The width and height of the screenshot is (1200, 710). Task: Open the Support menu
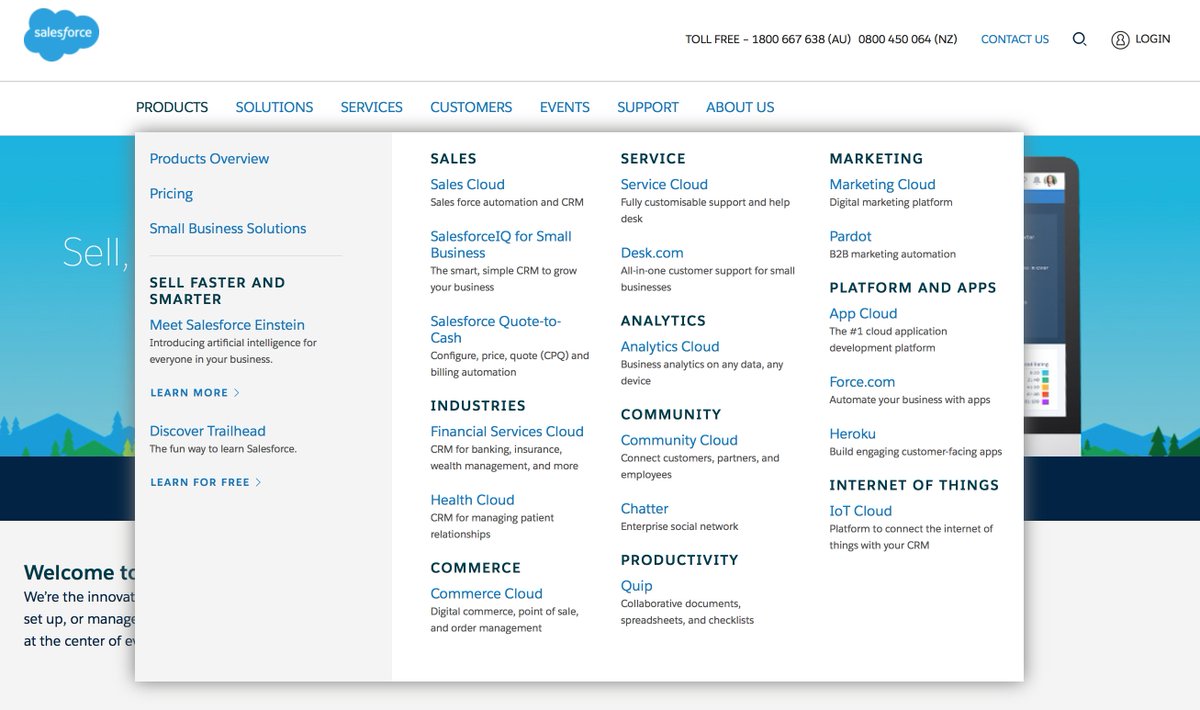[648, 107]
